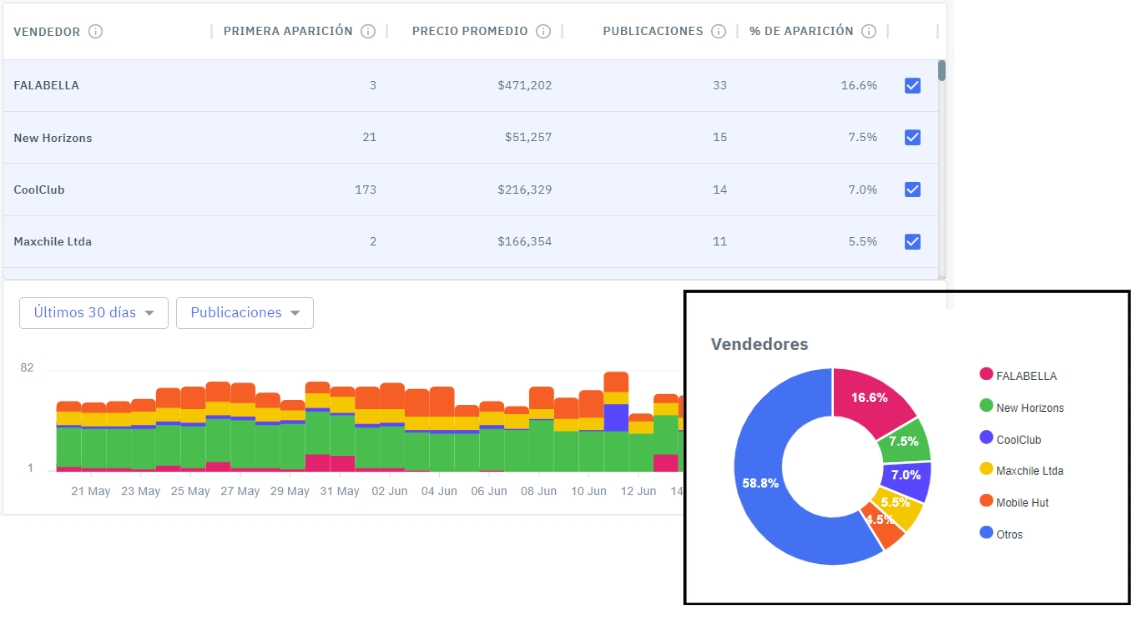Sort by the VENDEDOR column header

tap(47, 31)
